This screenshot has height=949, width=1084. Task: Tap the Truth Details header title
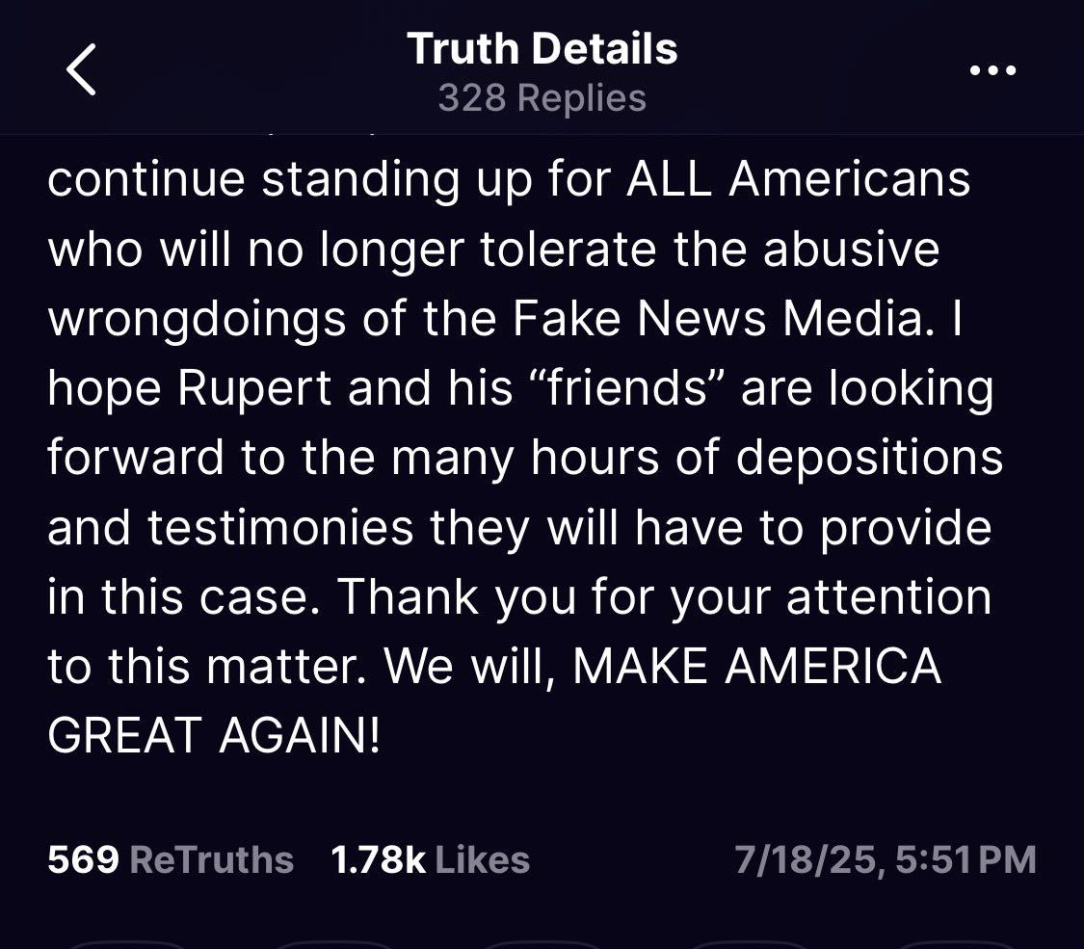[x=542, y=49]
